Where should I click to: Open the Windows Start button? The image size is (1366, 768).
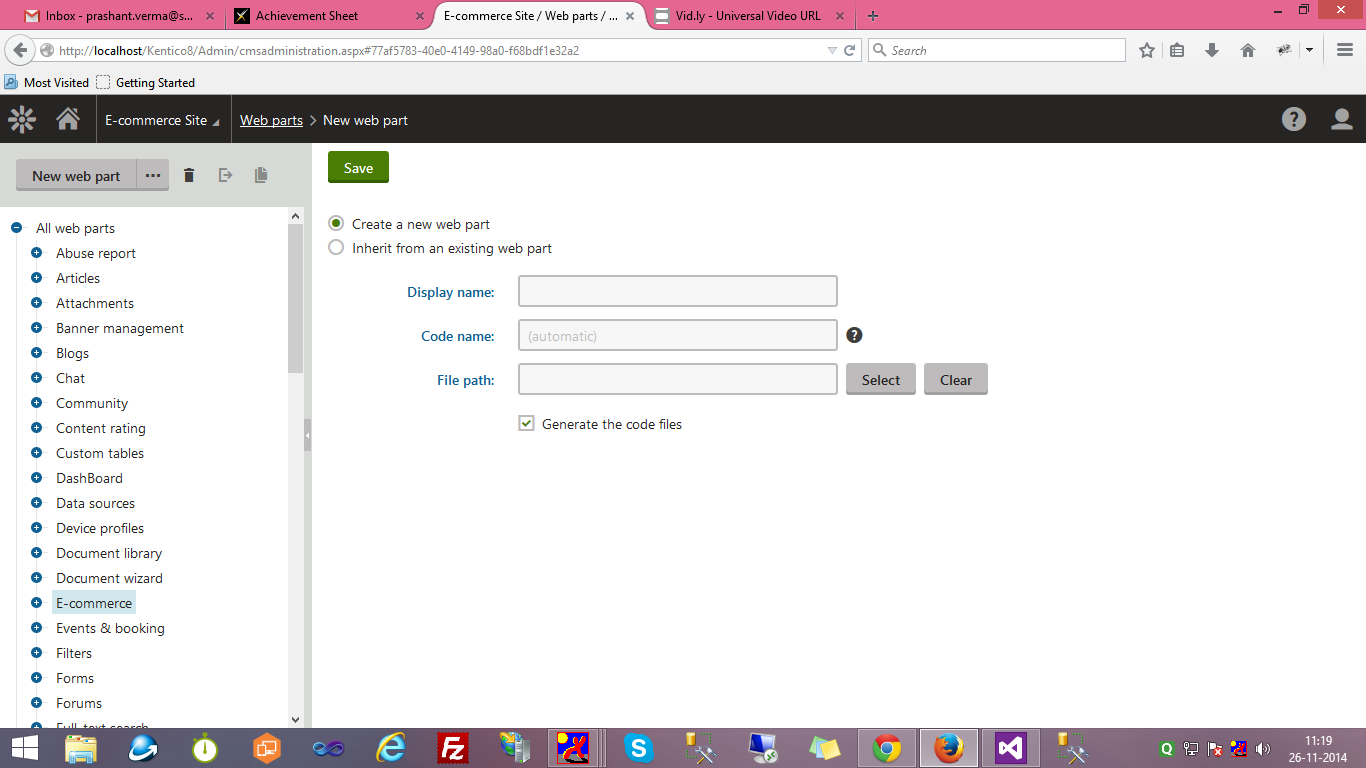(x=24, y=748)
